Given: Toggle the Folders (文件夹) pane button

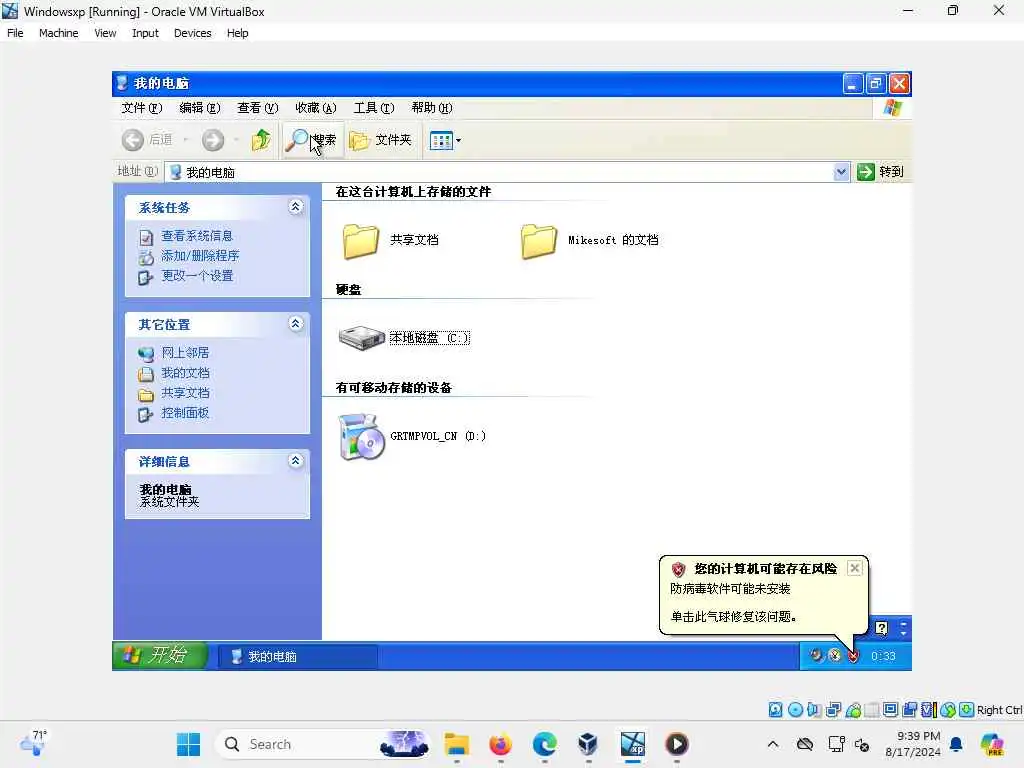Looking at the screenshot, I should pyautogui.click(x=381, y=140).
